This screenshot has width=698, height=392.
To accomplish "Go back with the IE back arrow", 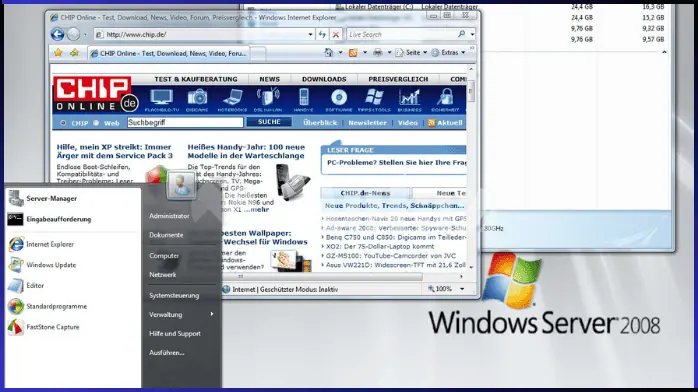I will [57, 34].
